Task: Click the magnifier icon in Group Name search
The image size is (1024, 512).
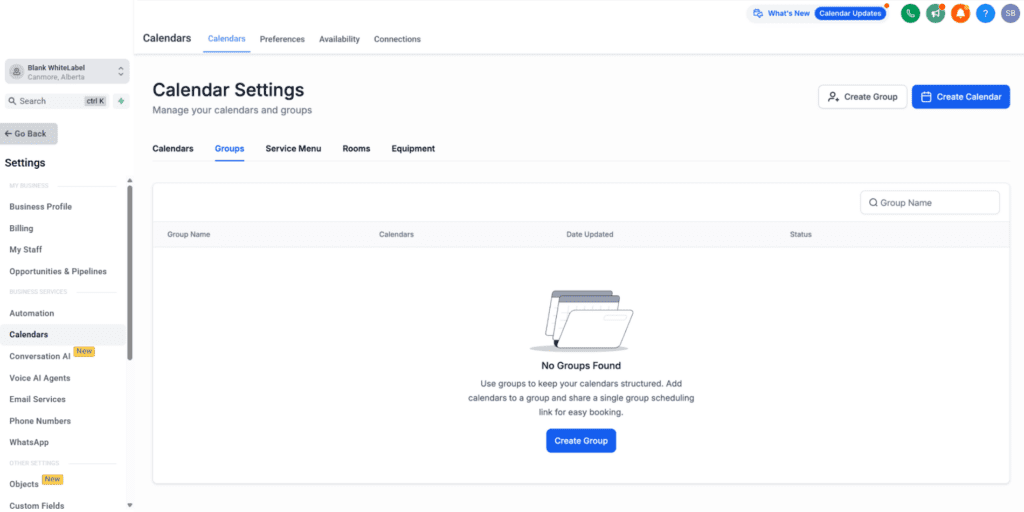Action: (x=872, y=202)
